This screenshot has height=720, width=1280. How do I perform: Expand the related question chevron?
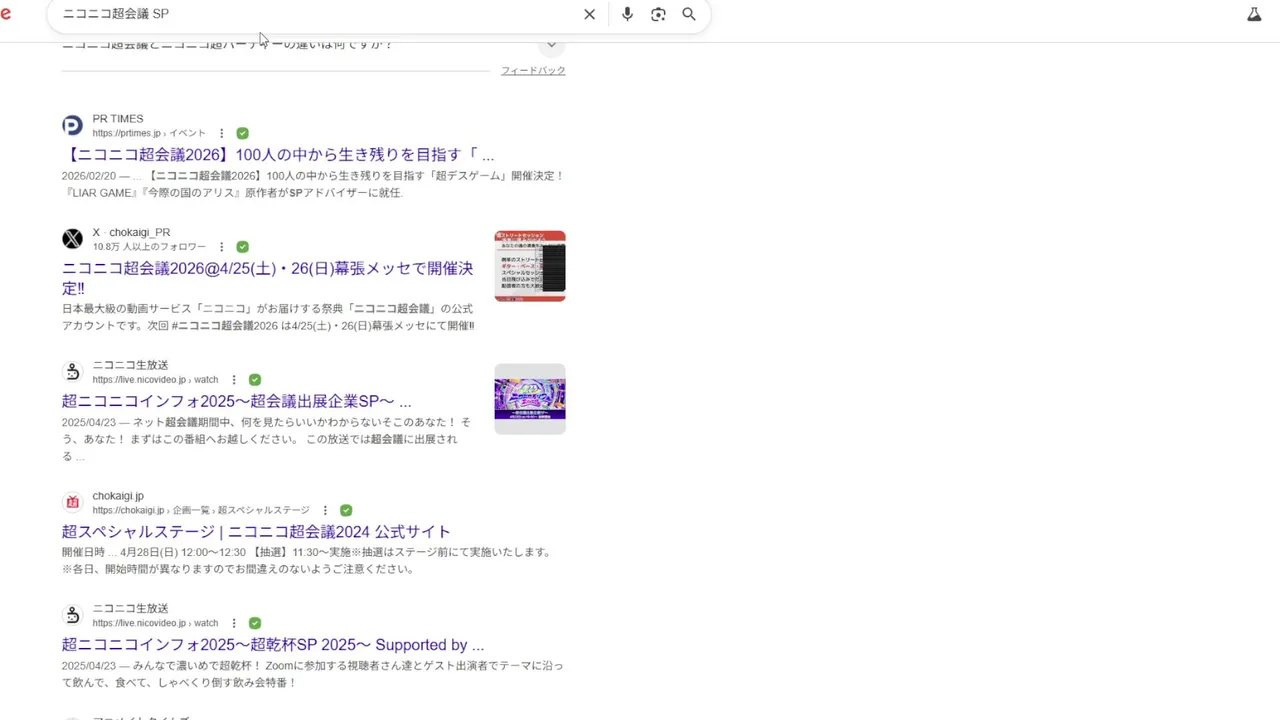pyautogui.click(x=551, y=45)
